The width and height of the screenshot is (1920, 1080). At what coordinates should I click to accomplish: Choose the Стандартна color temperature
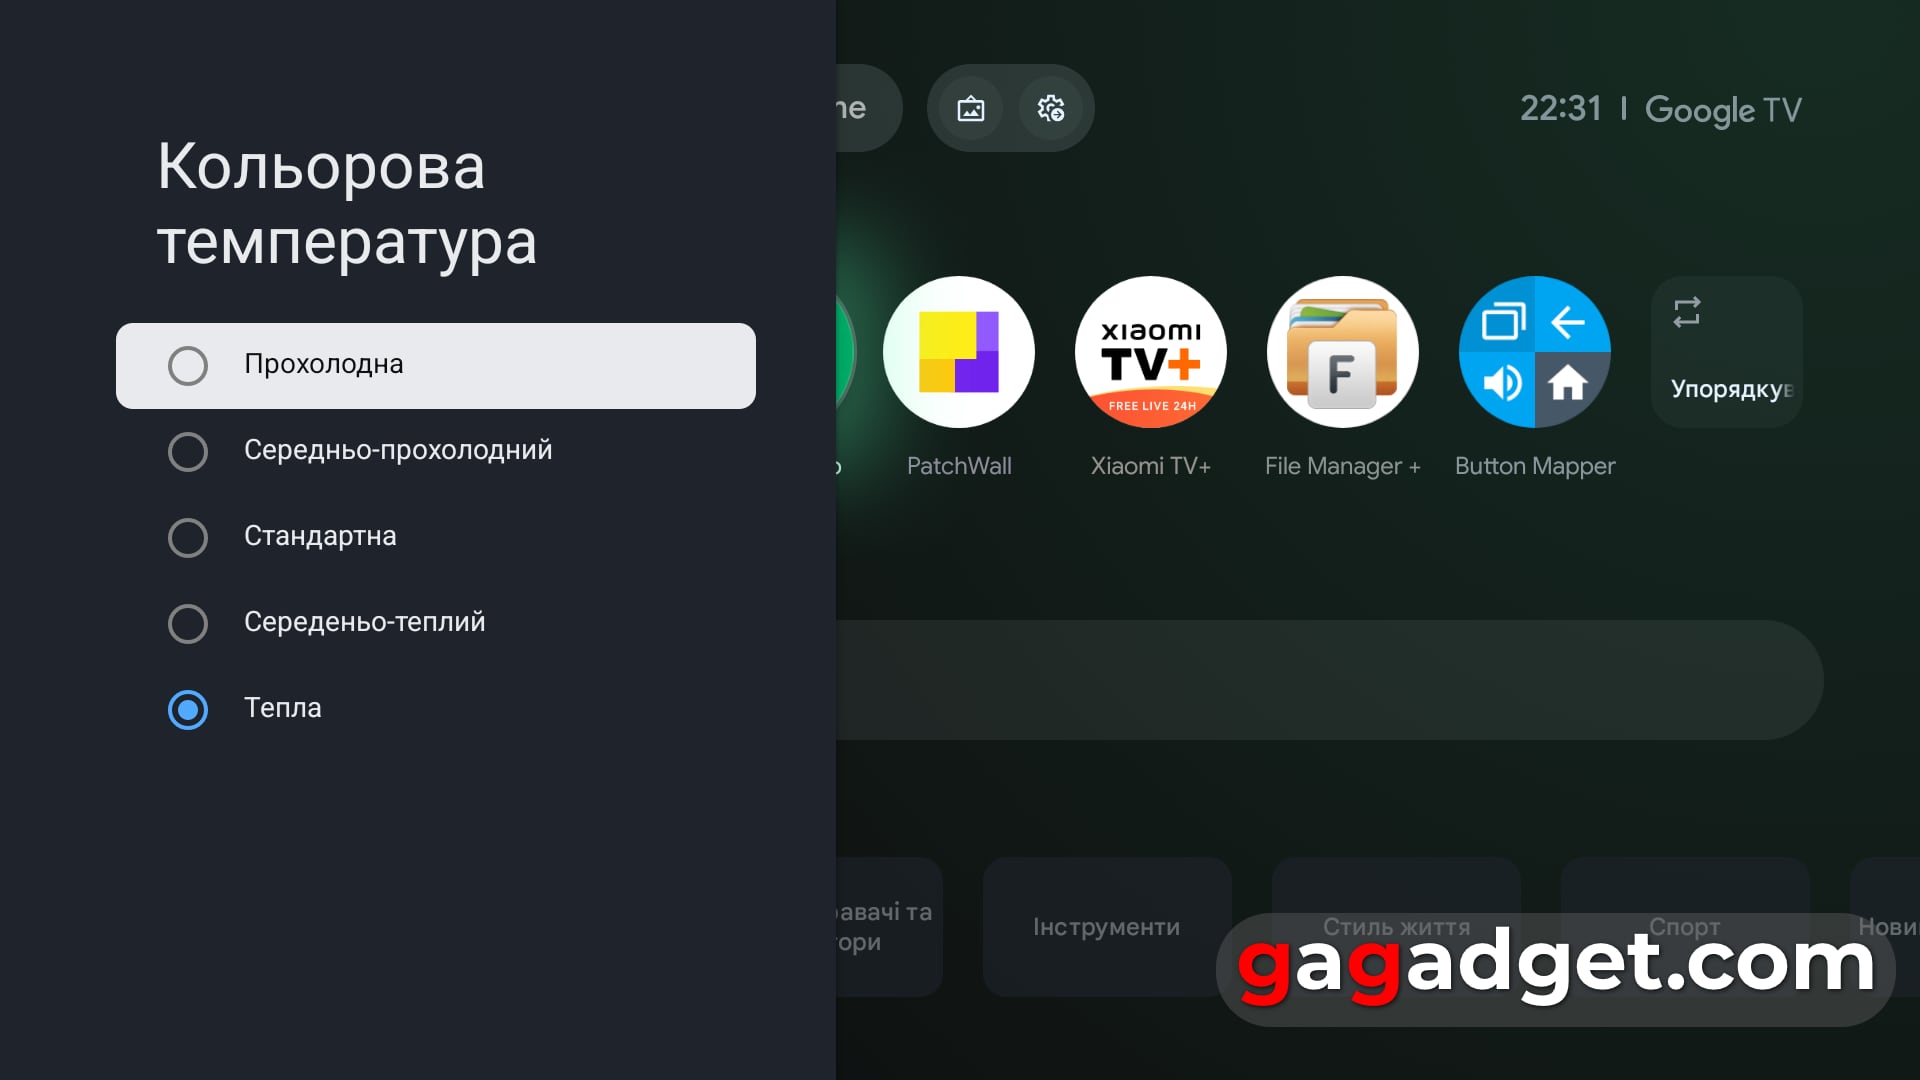pos(435,537)
